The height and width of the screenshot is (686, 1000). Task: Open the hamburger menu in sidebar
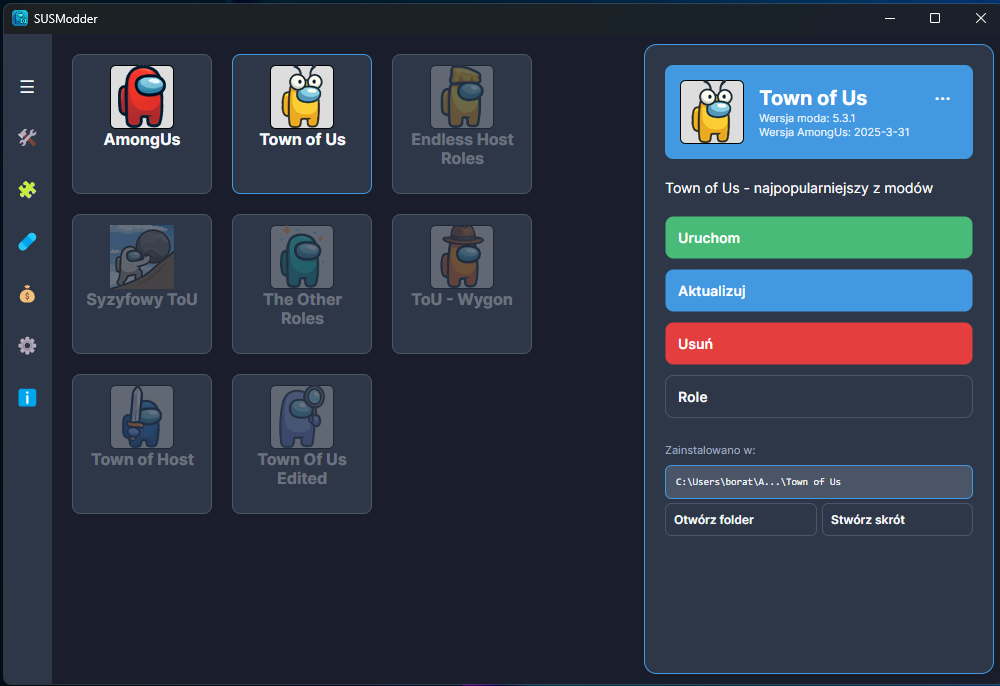[x=27, y=86]
